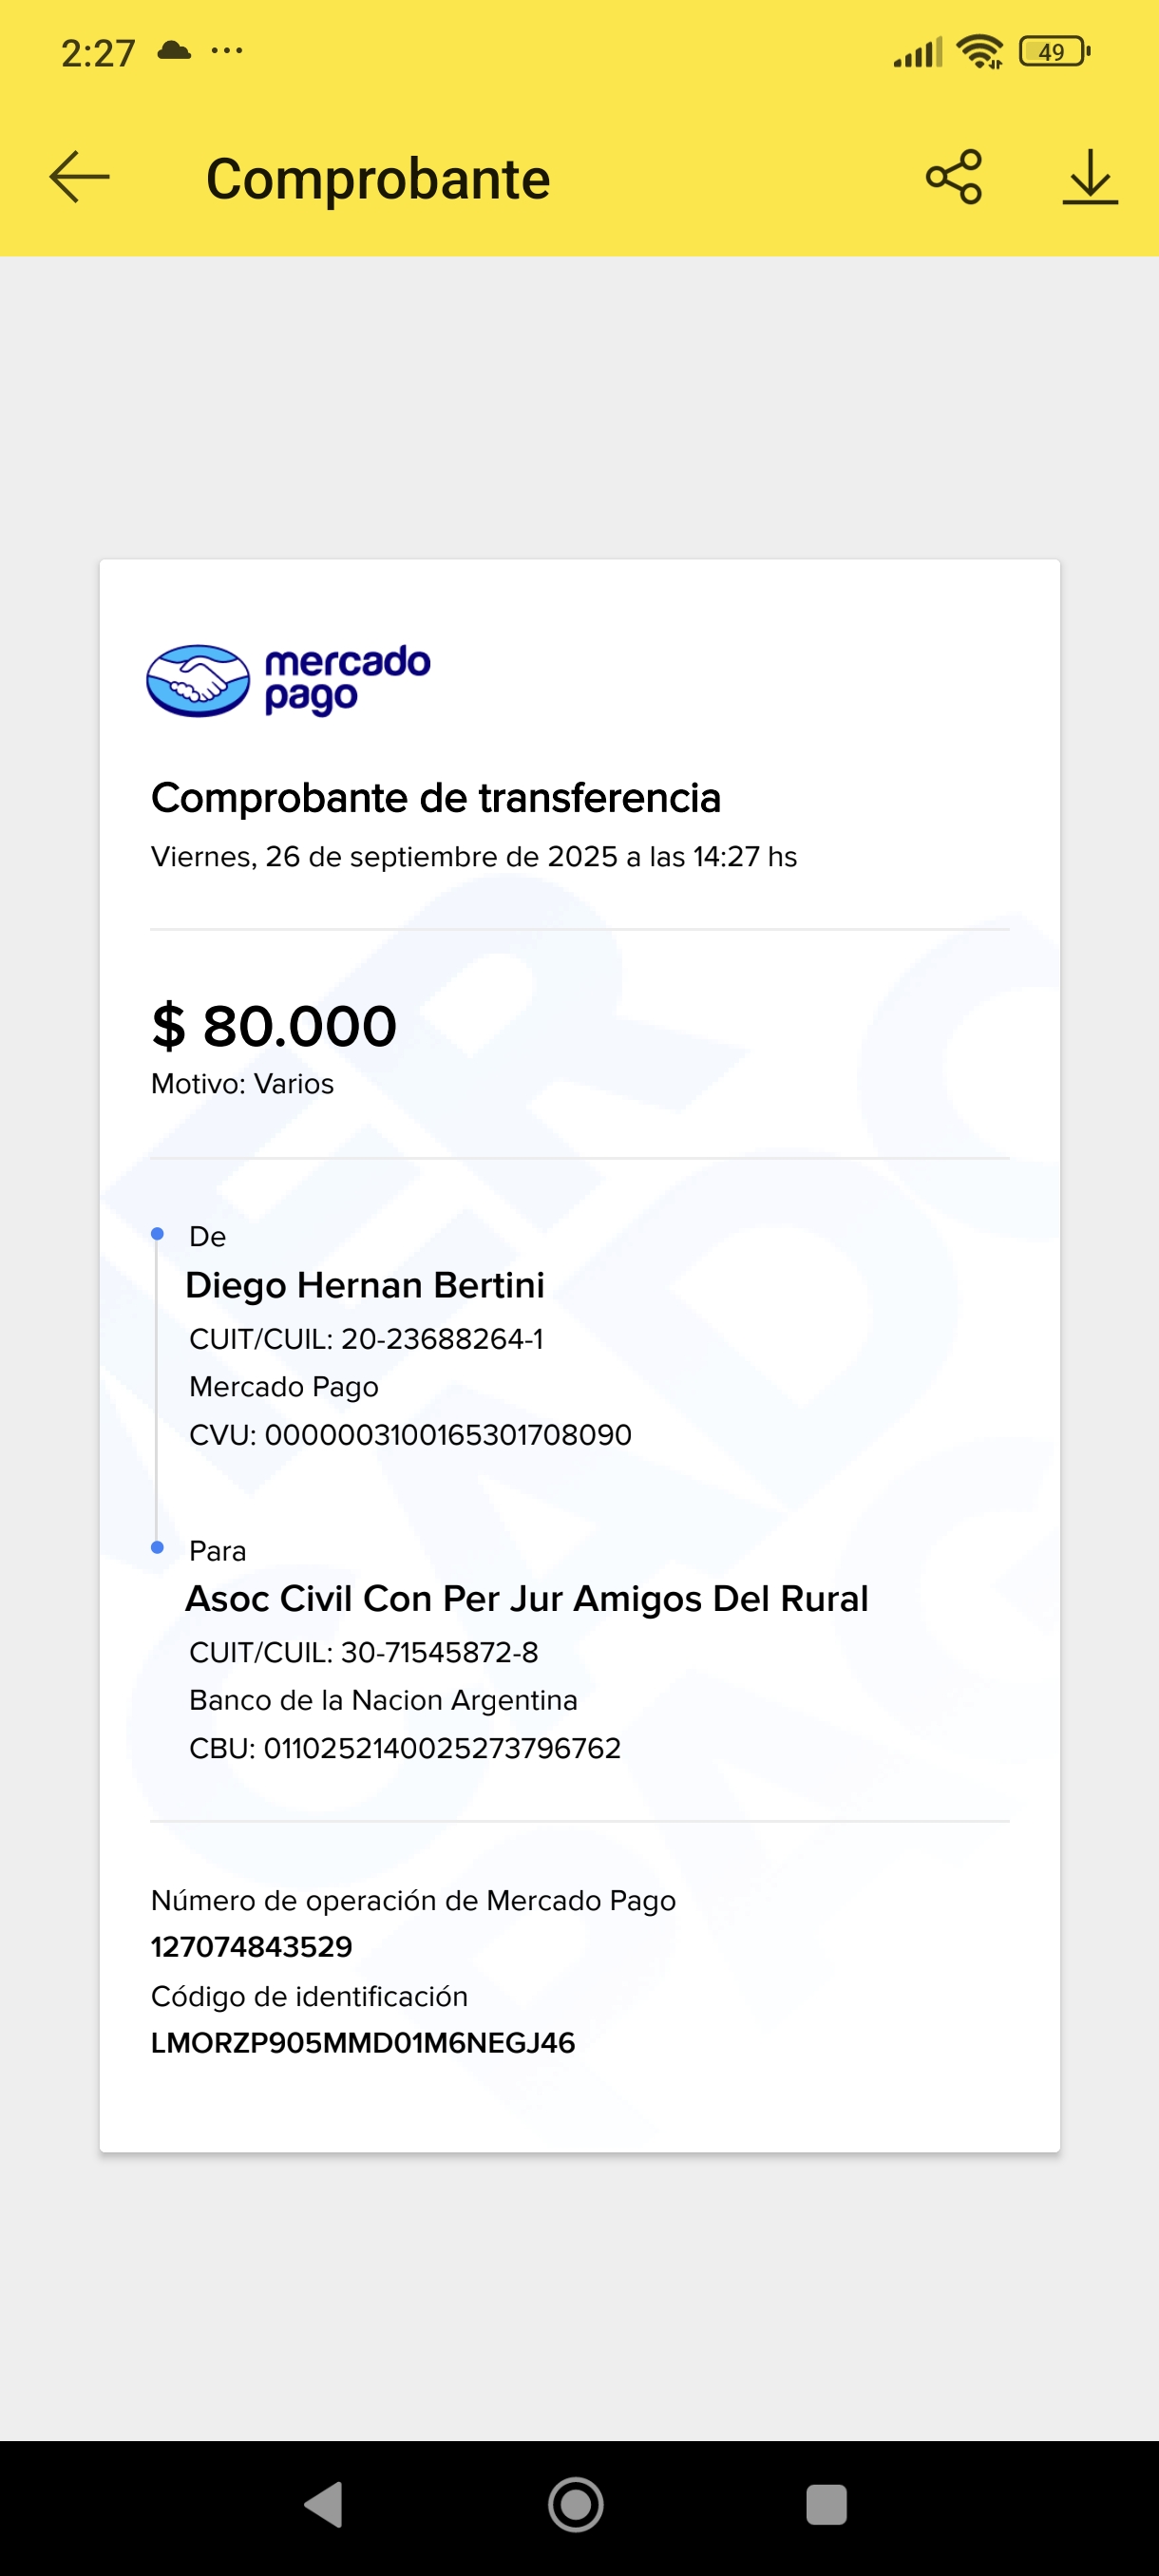Screen dimensions: 1159x2576
Task: Tap the back arrow in header
Action: click(79, 177)
